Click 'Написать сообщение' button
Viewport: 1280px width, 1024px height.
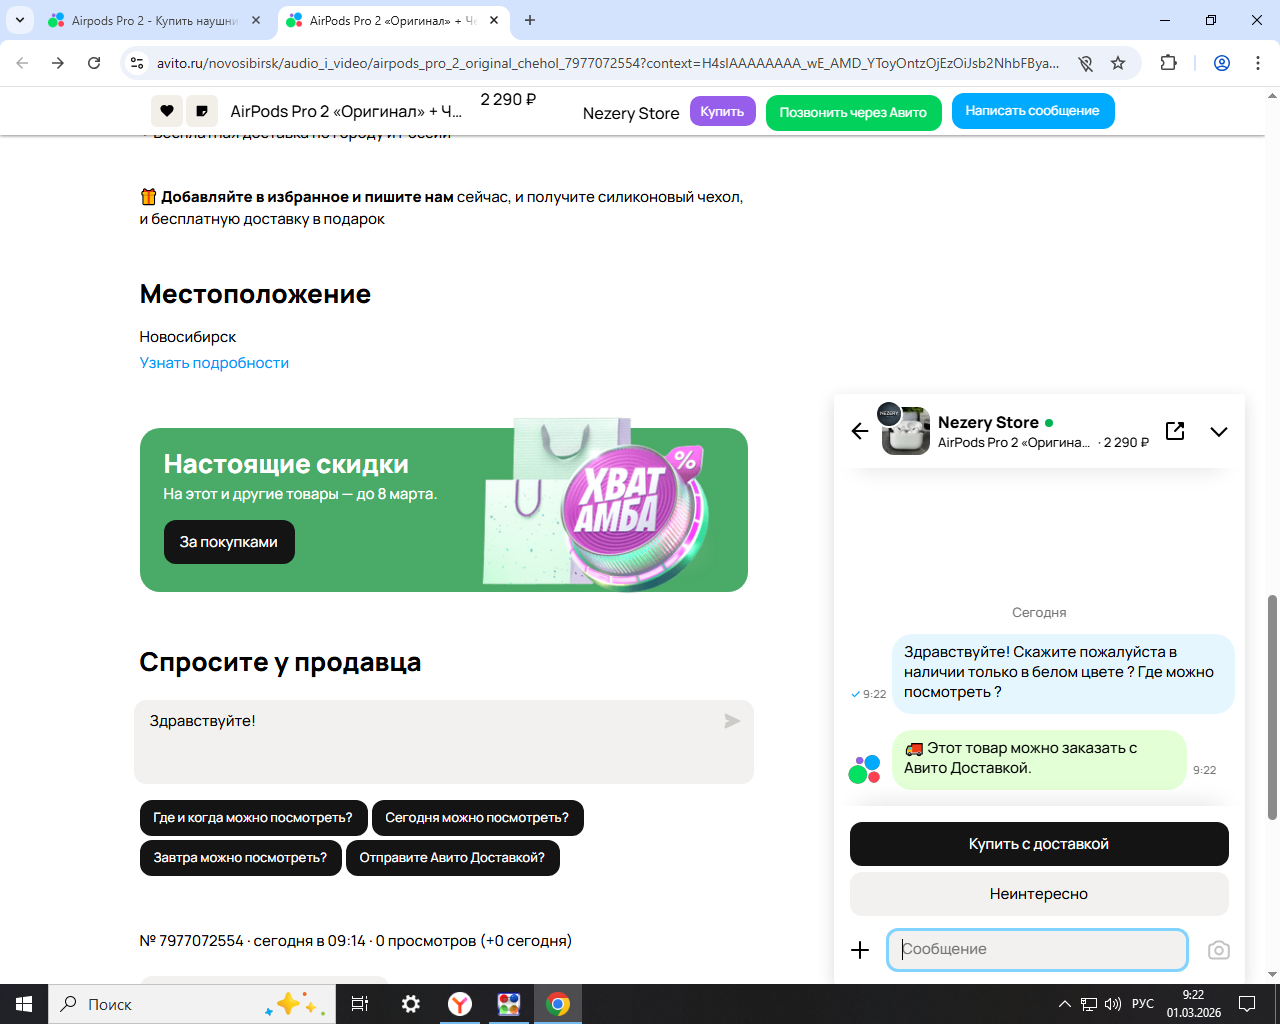[x=1033, y=111]
